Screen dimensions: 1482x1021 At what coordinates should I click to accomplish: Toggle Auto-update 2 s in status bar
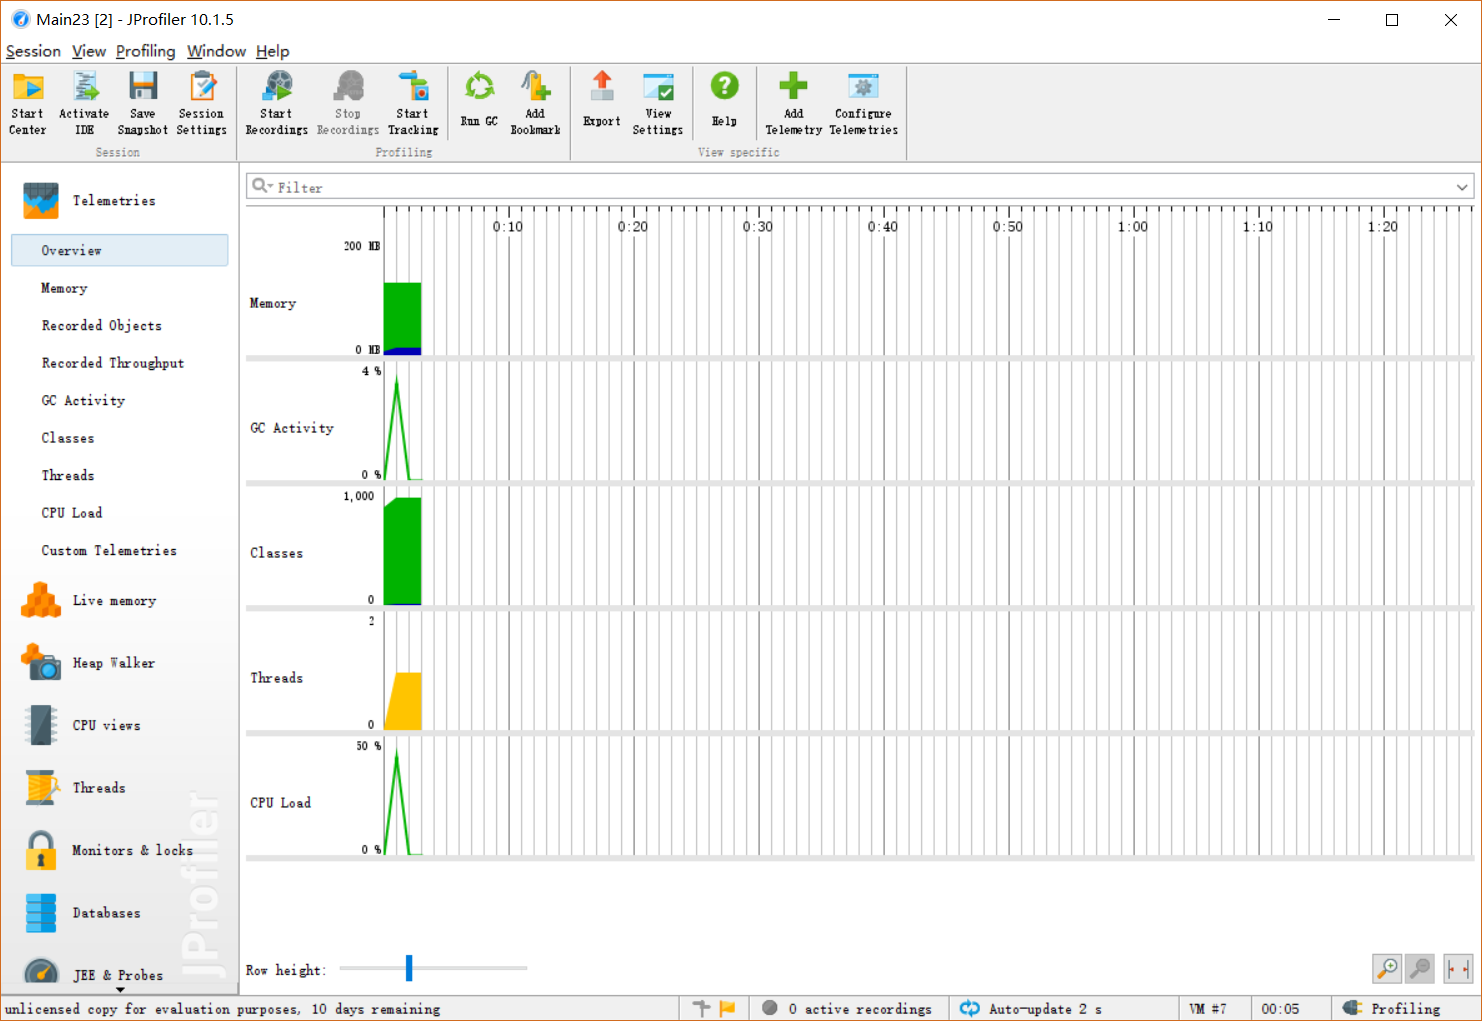click(x=1031, y=1008)
